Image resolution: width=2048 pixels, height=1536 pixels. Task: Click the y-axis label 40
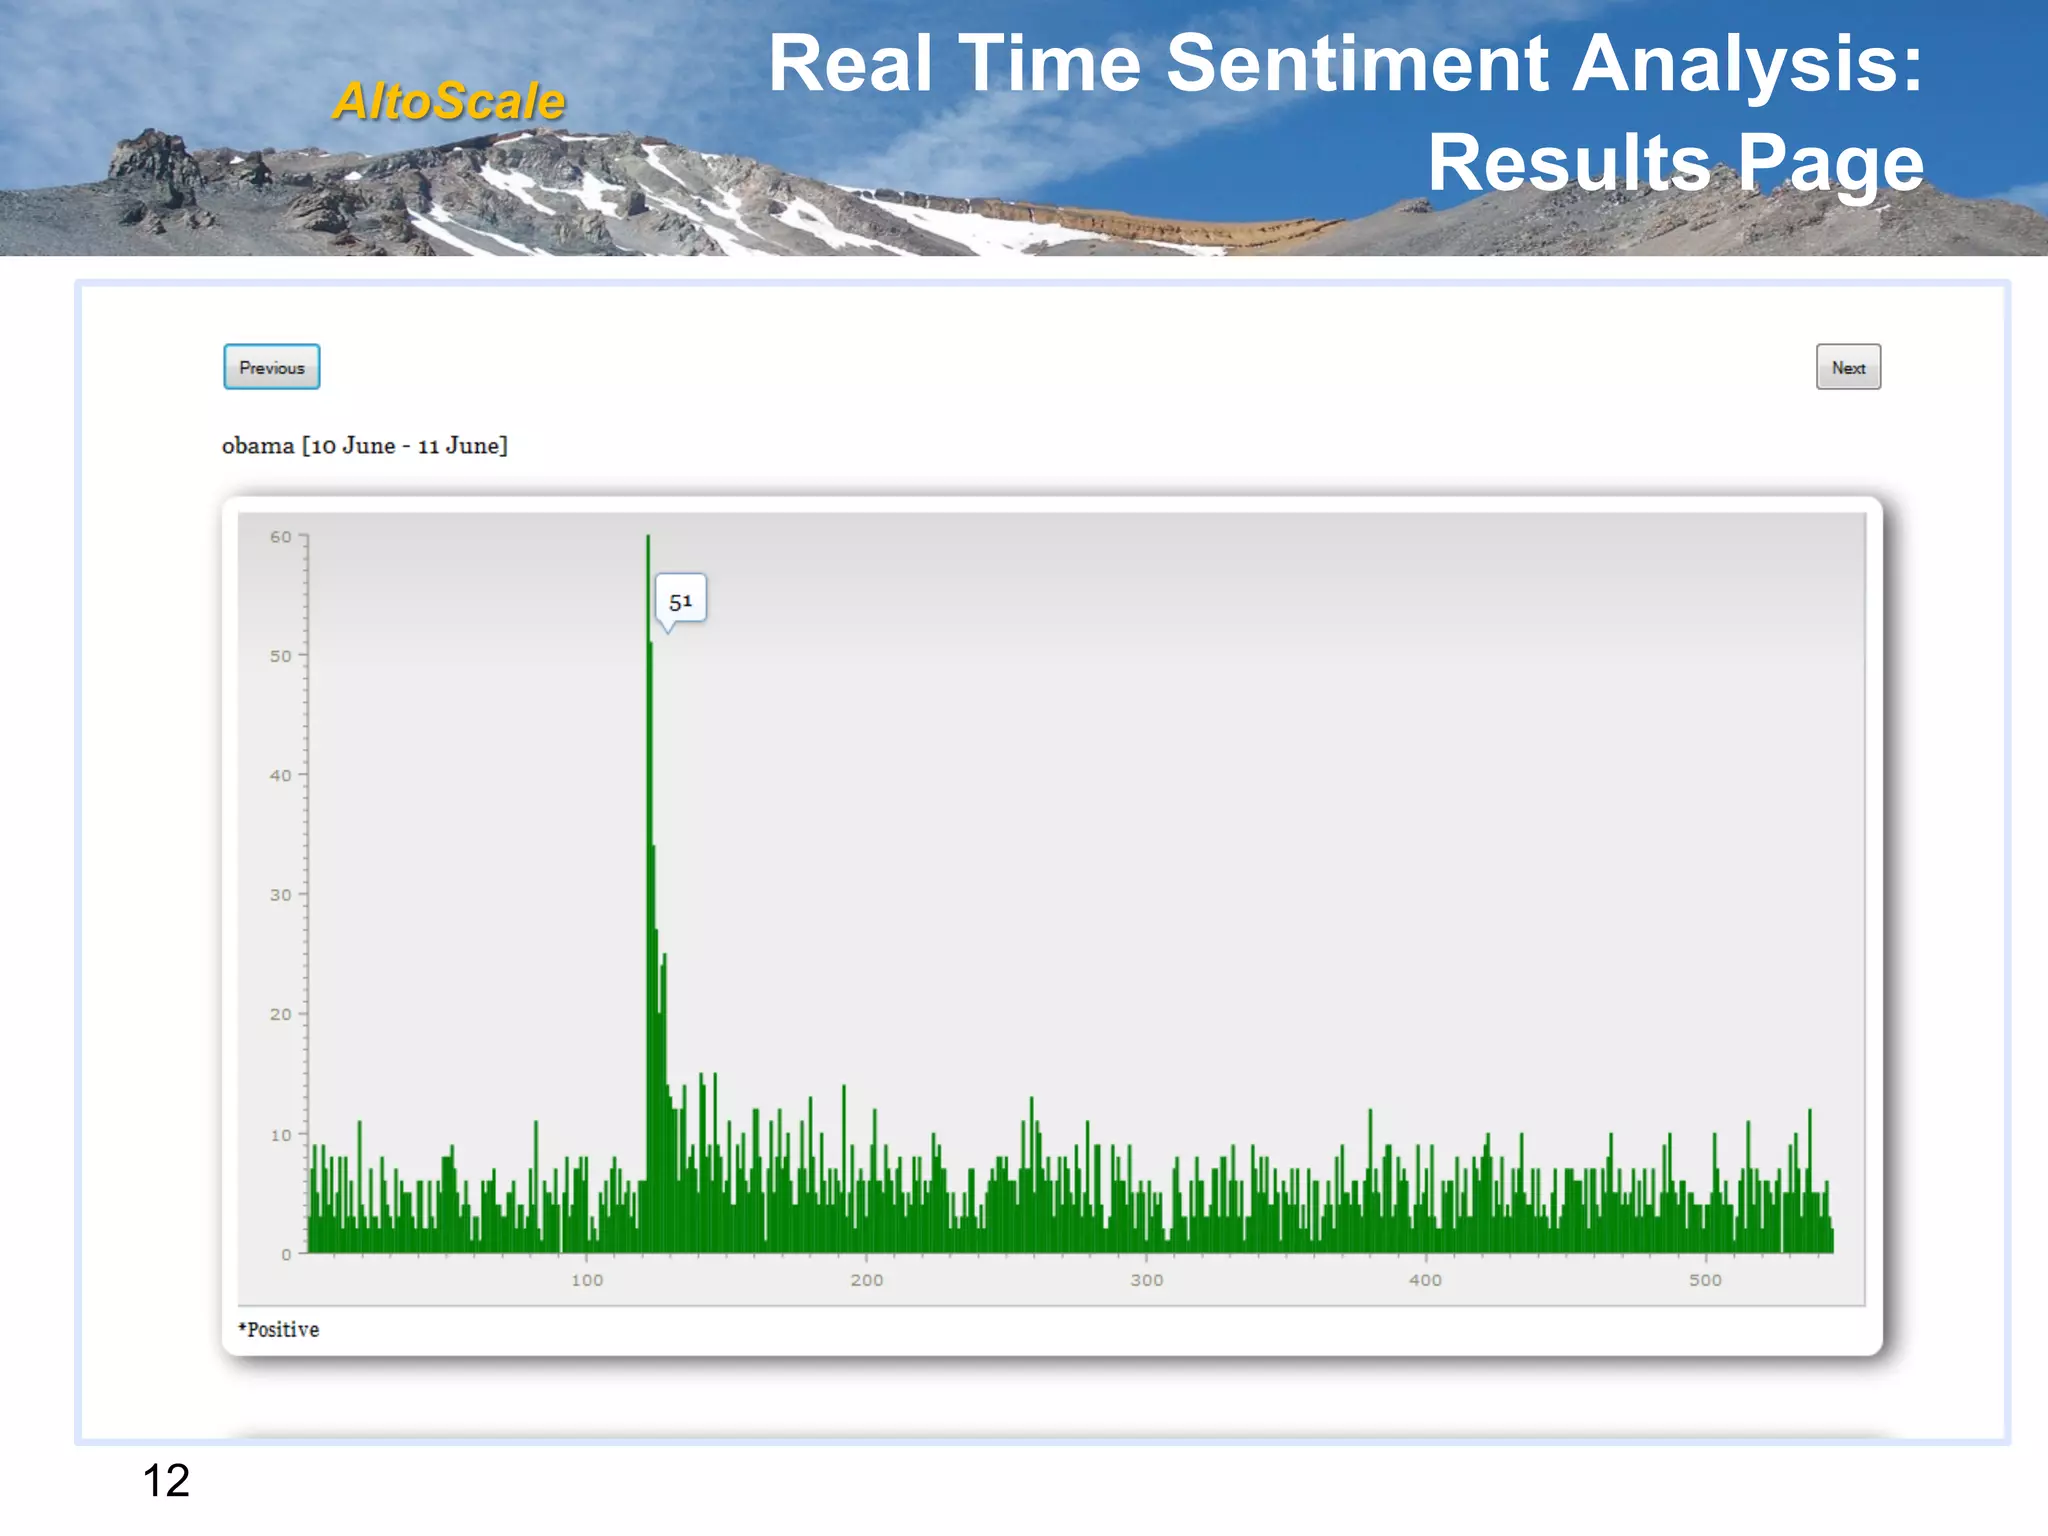click(281, 775)
